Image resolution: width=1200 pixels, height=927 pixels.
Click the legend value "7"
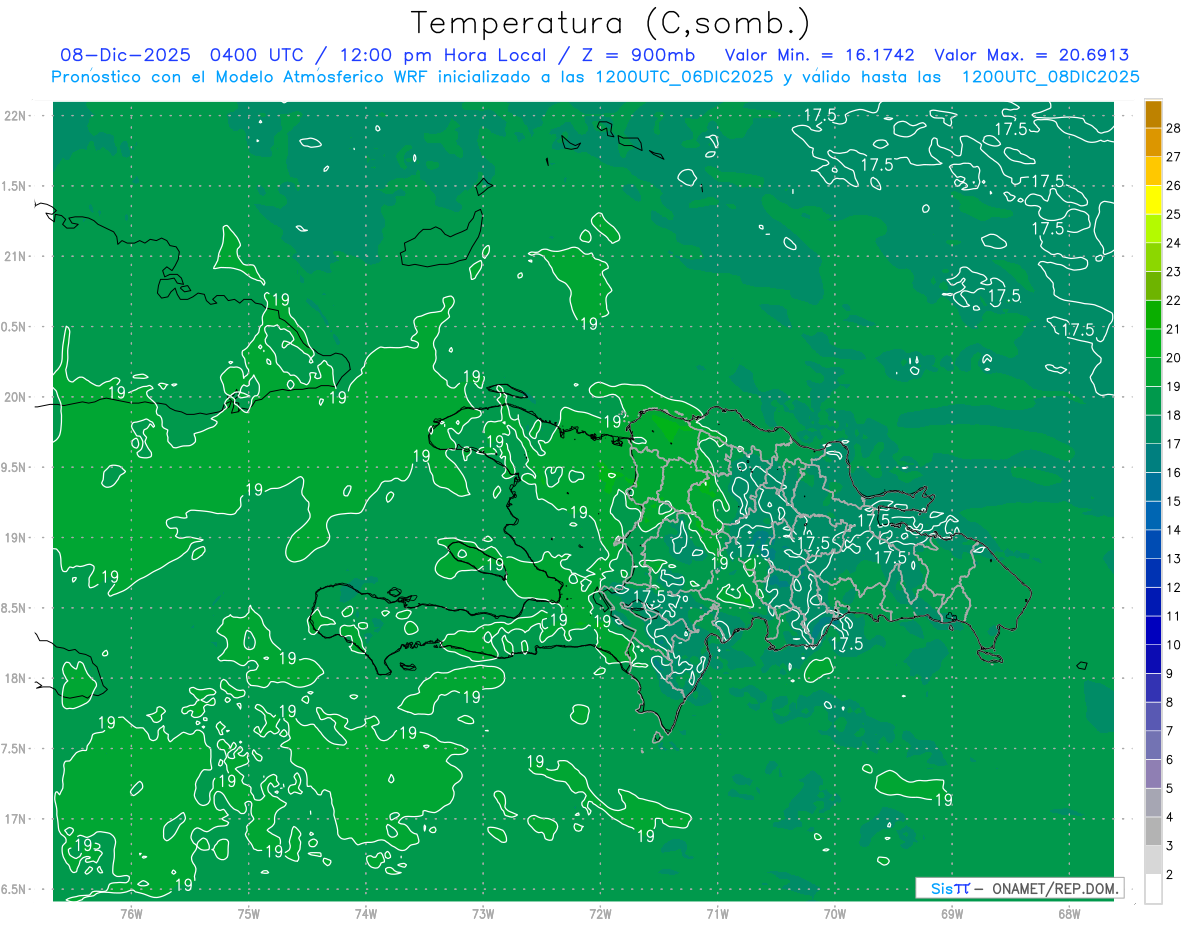pos(1170,732)
